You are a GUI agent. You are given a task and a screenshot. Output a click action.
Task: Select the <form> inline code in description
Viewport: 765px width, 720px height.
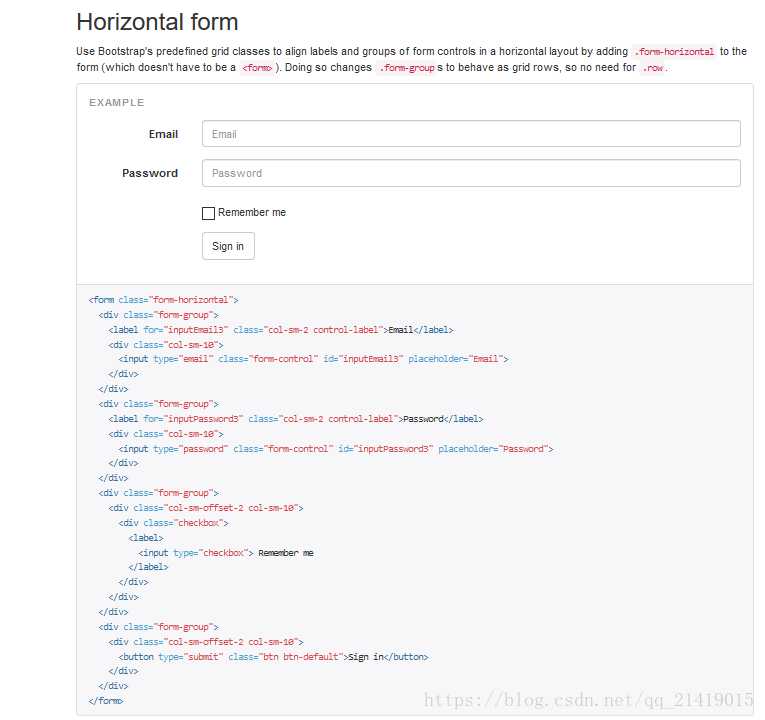point(257,68)
